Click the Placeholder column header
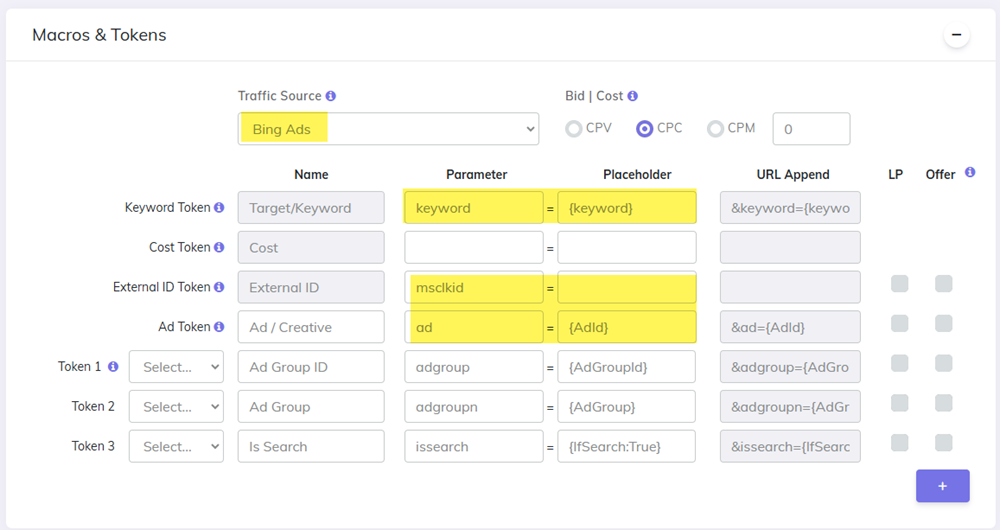This screenshot has height=530, width=1000. (637, 175)
